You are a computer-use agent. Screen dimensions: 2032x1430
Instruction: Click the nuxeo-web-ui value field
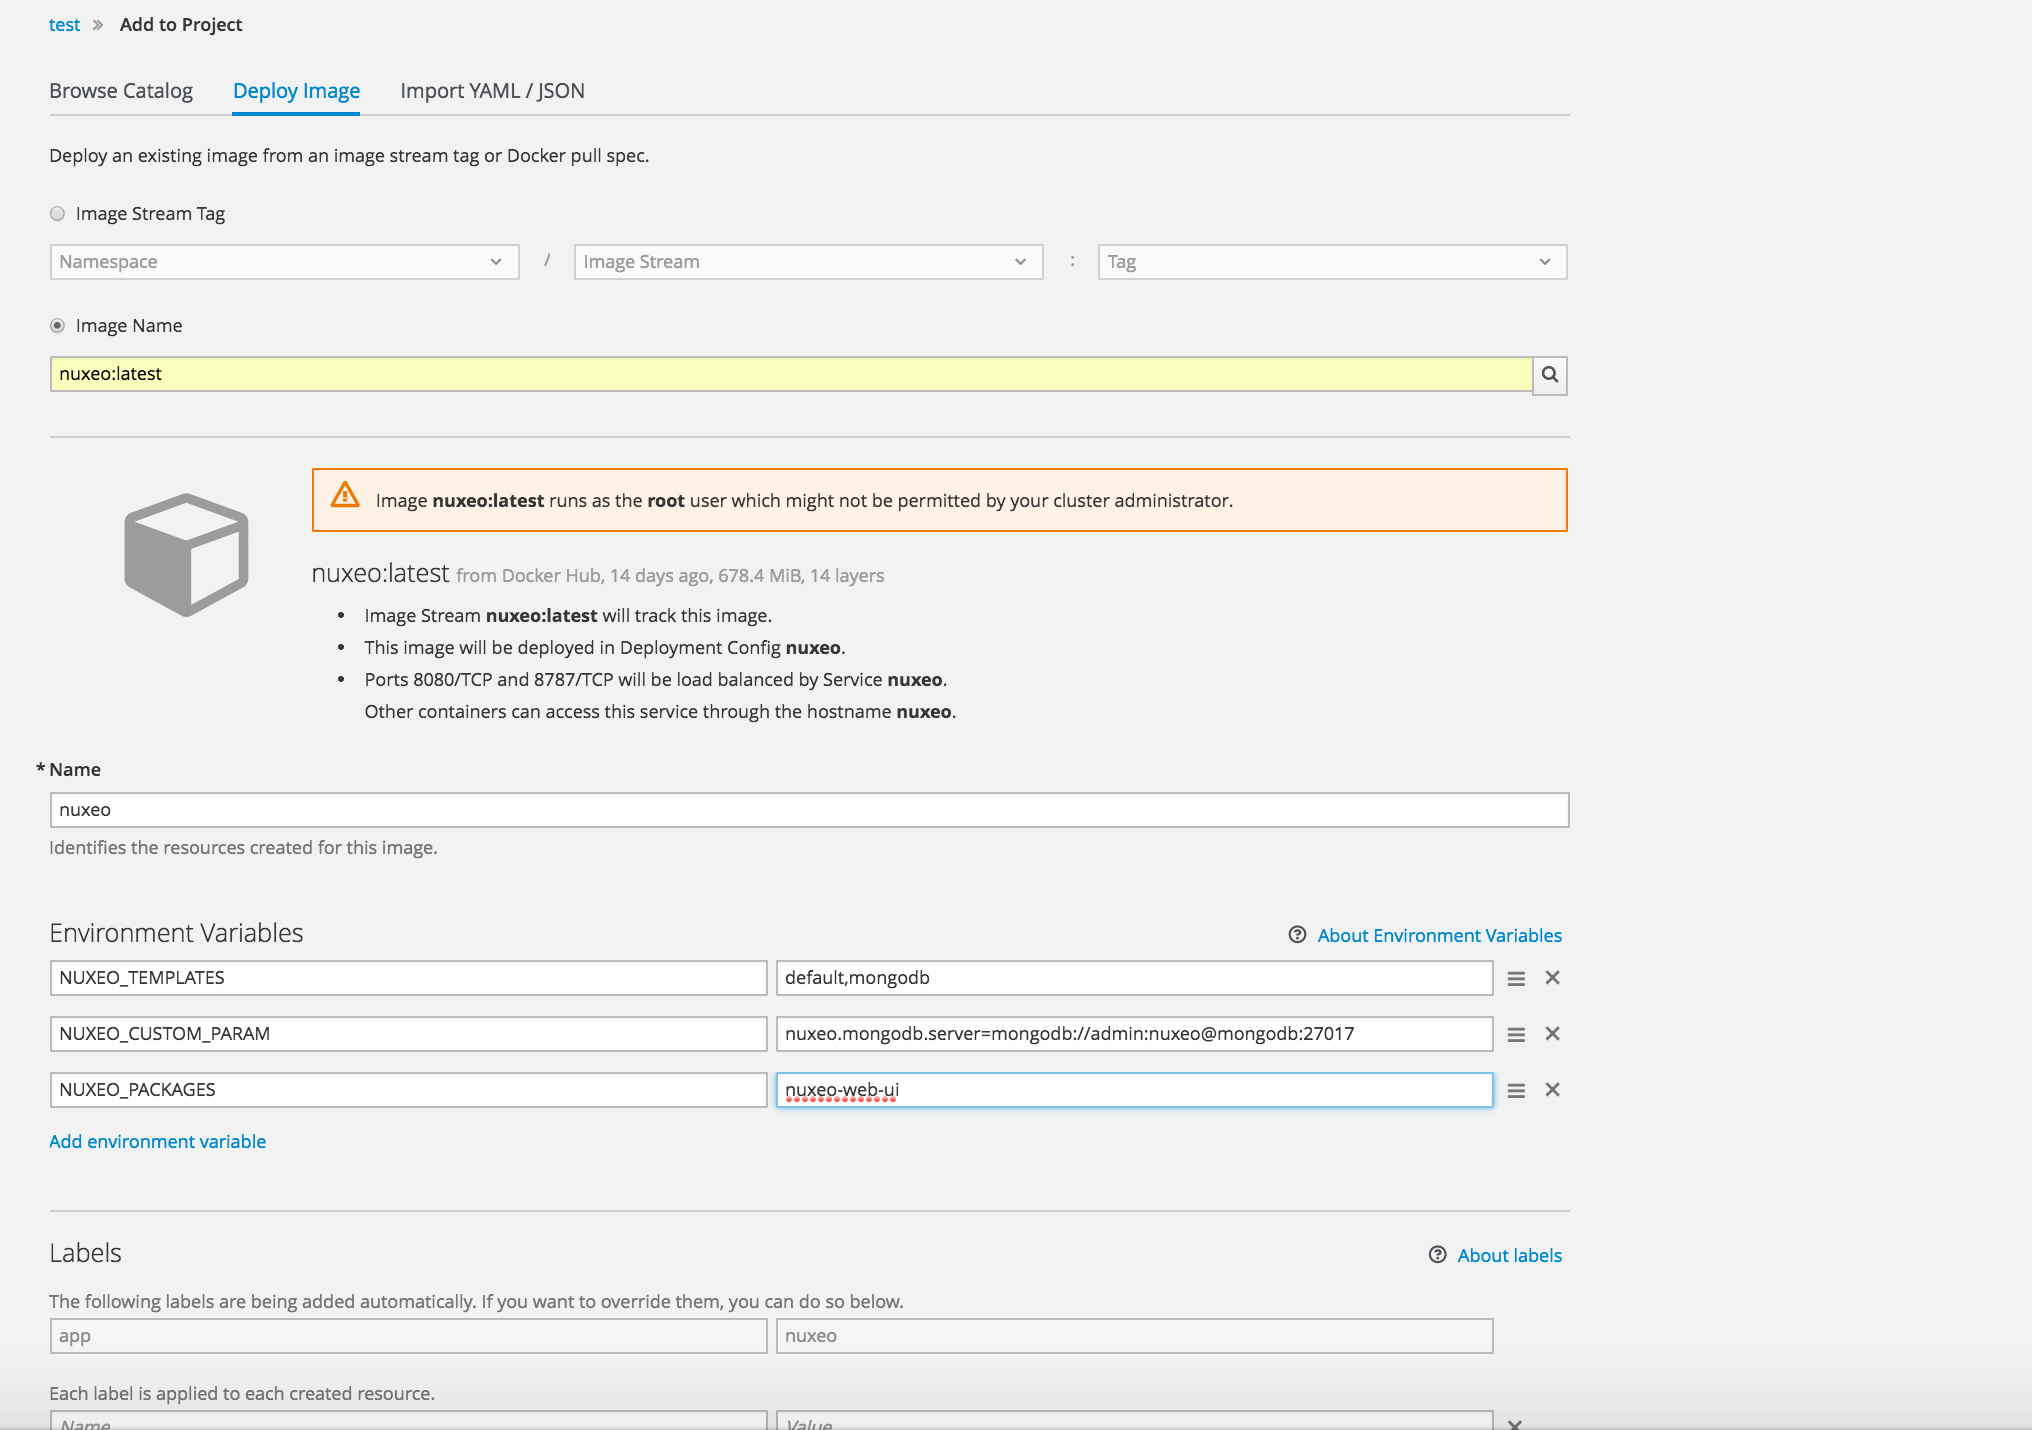pos(1134,1090)
